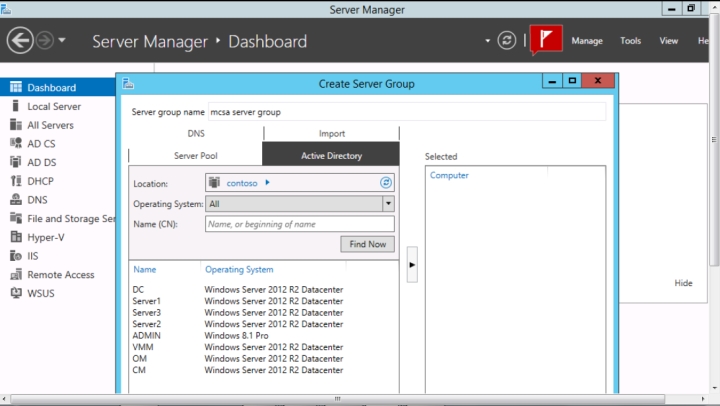The image size is (720, 406).
Task: Open the notifications flag
Action: point(546,41)
